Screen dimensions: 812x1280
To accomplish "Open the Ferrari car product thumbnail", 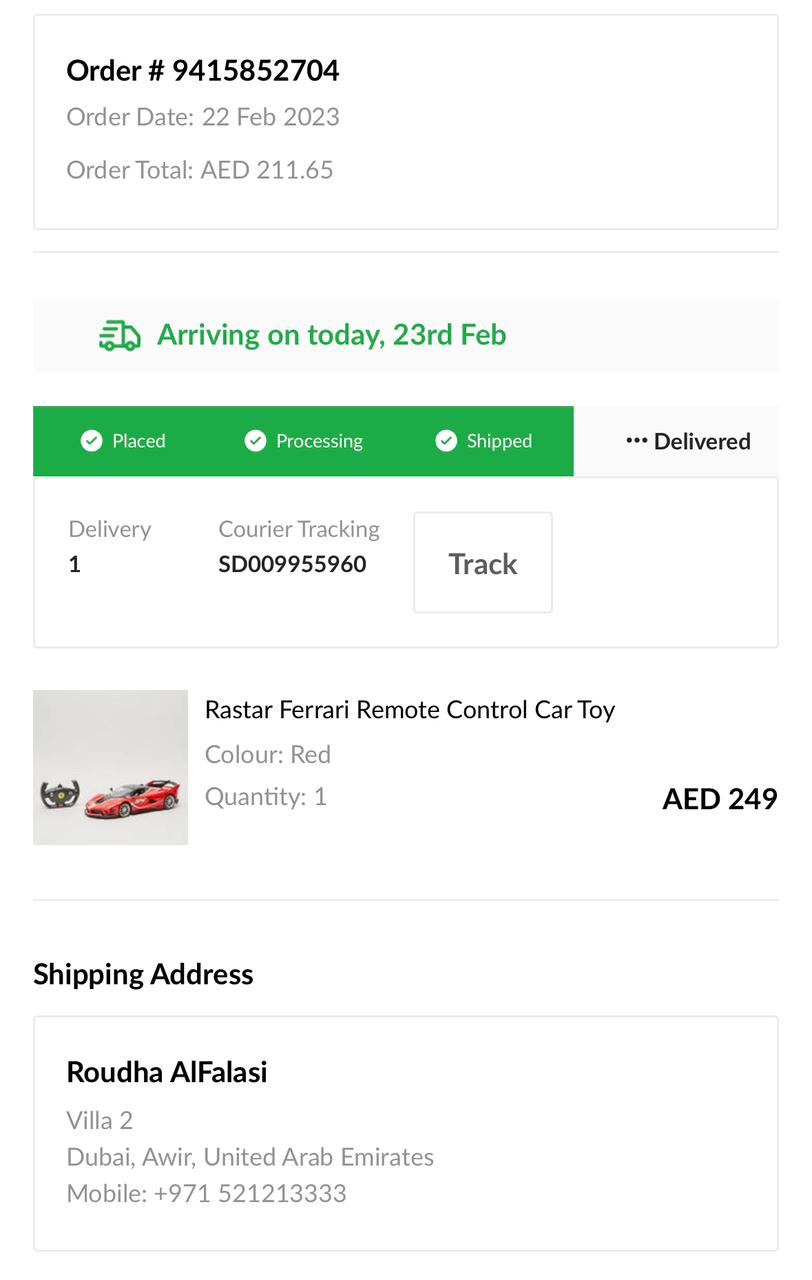I will (x=110, y=767).
